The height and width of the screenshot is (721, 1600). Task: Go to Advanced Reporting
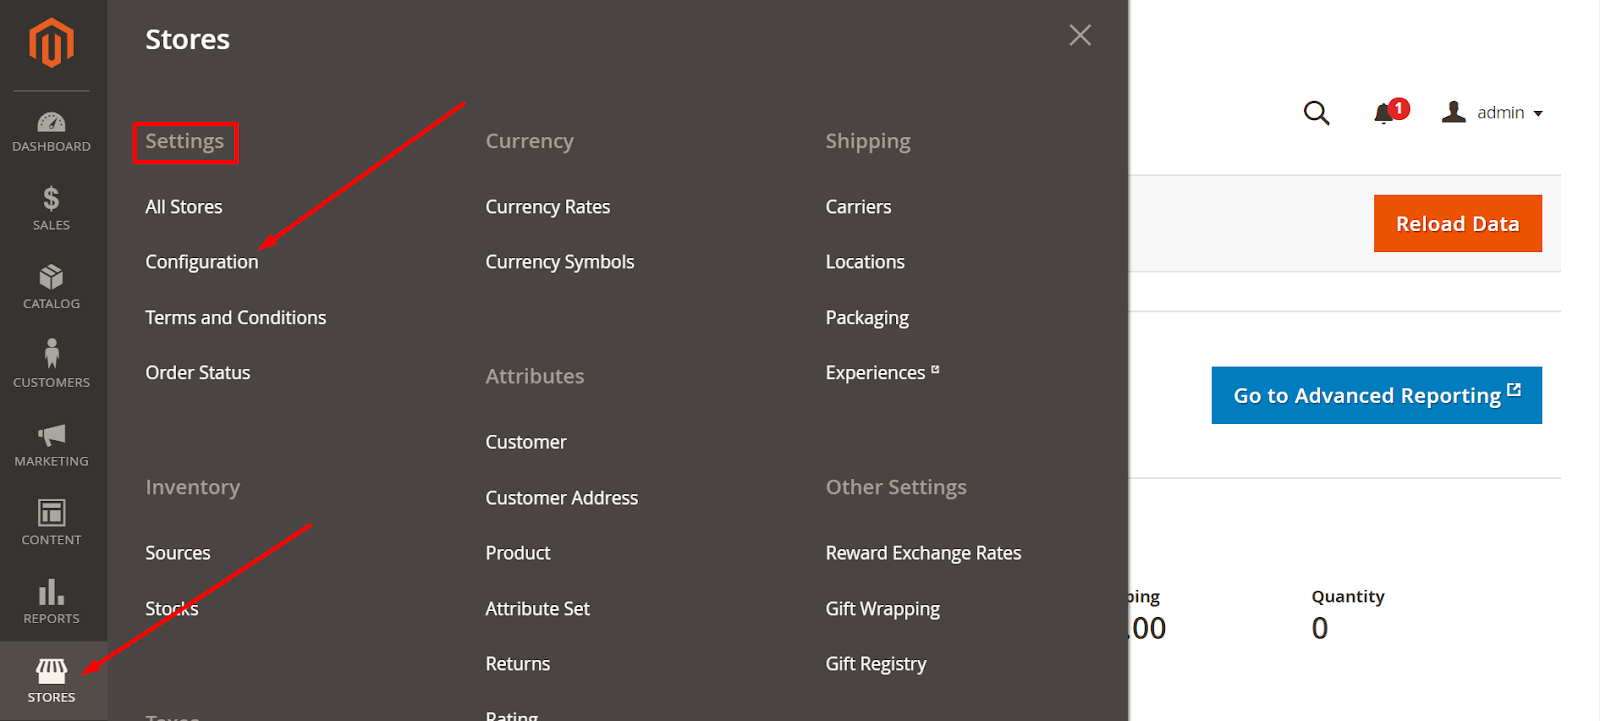point(1376,395)
